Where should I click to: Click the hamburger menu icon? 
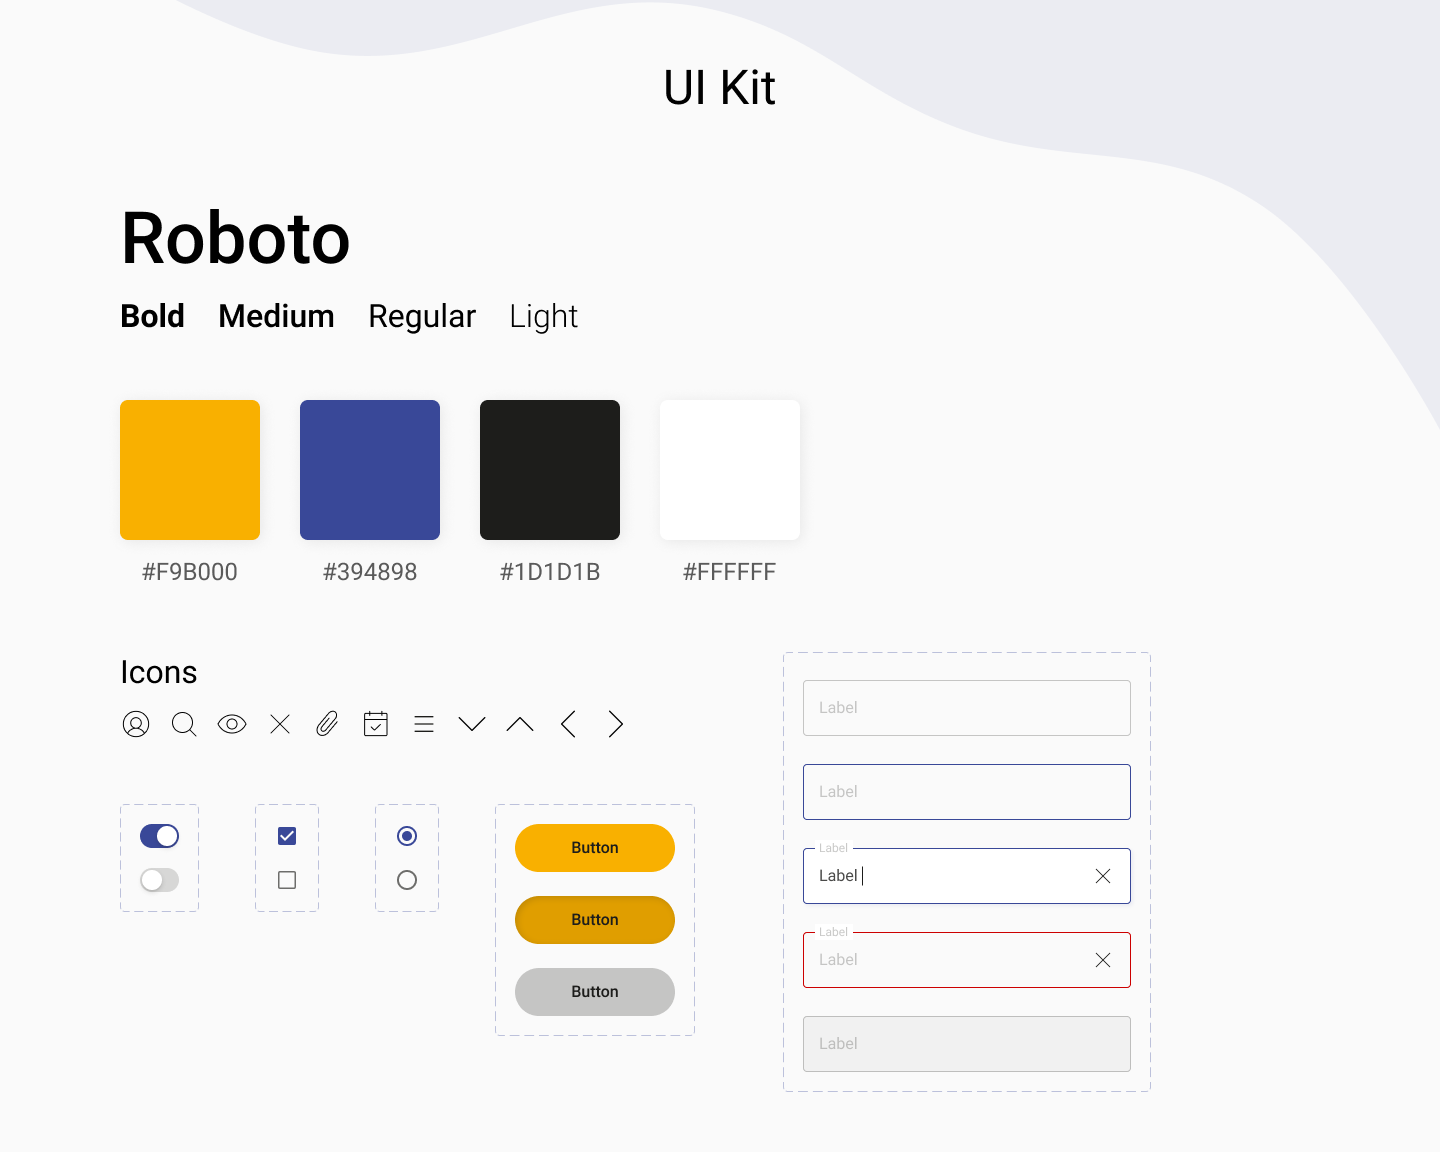coord(424,724)
